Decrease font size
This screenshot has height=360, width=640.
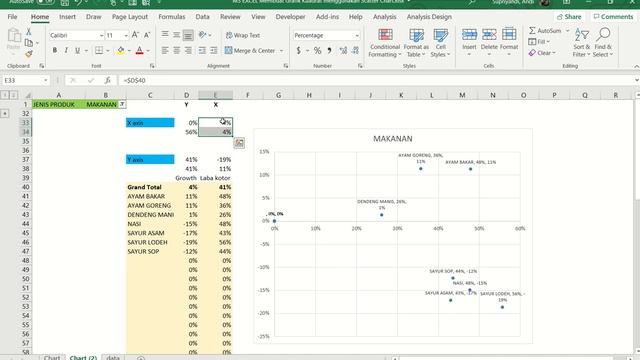(x=147, y=35)
